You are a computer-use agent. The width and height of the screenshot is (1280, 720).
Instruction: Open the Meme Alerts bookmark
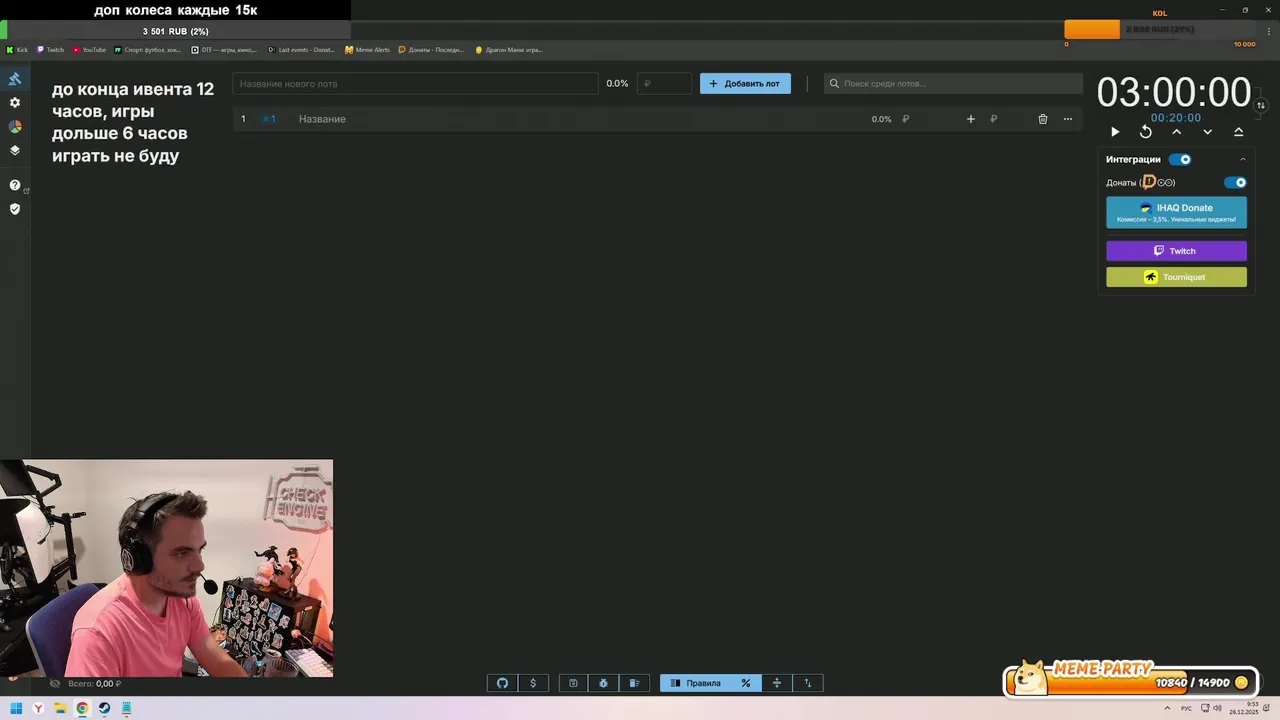coord(367,49)
